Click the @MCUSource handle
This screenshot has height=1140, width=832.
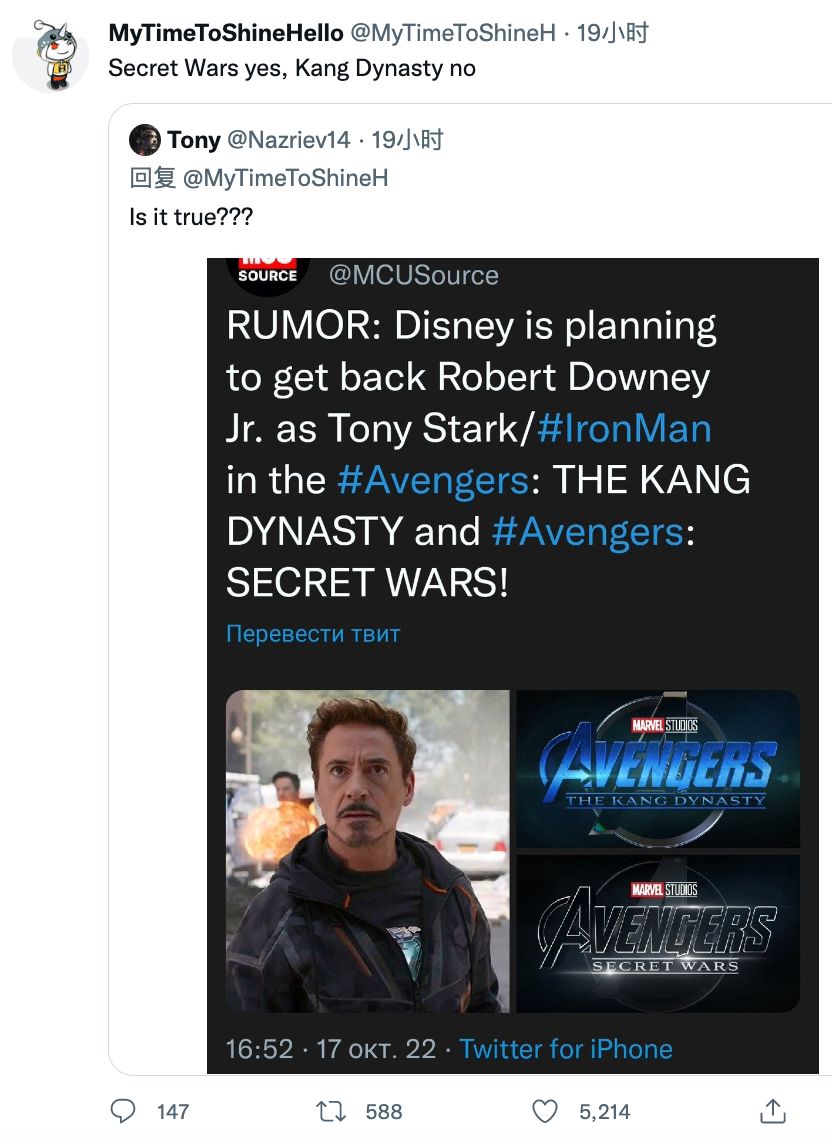pyautogui.click(x=413, y=275)
